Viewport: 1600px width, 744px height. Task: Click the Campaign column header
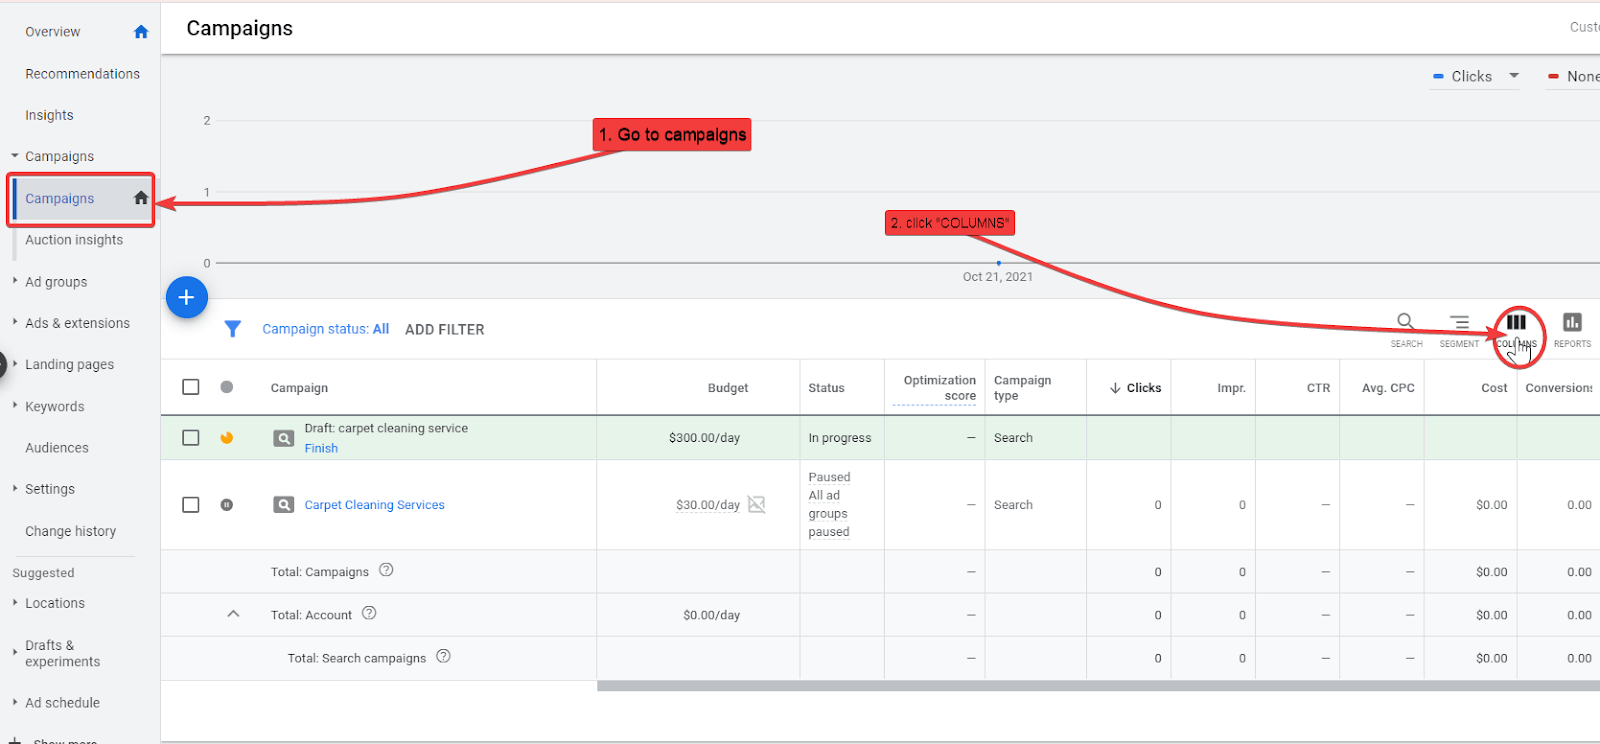[x=299, y=388]
